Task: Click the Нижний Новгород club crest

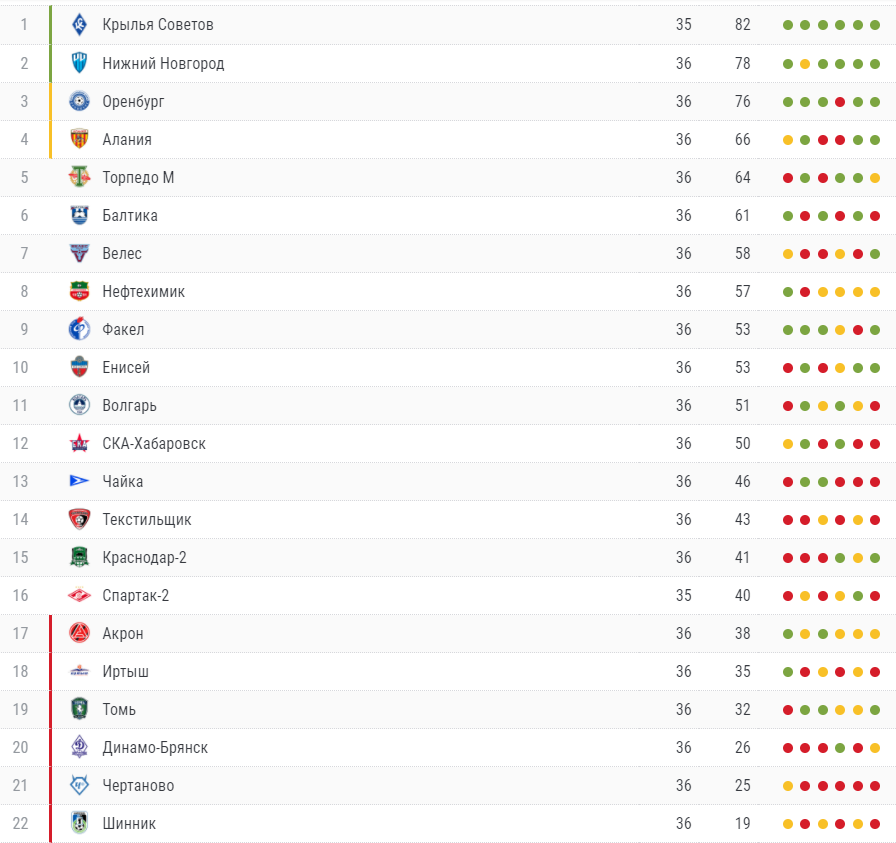Action: [79, 63]
